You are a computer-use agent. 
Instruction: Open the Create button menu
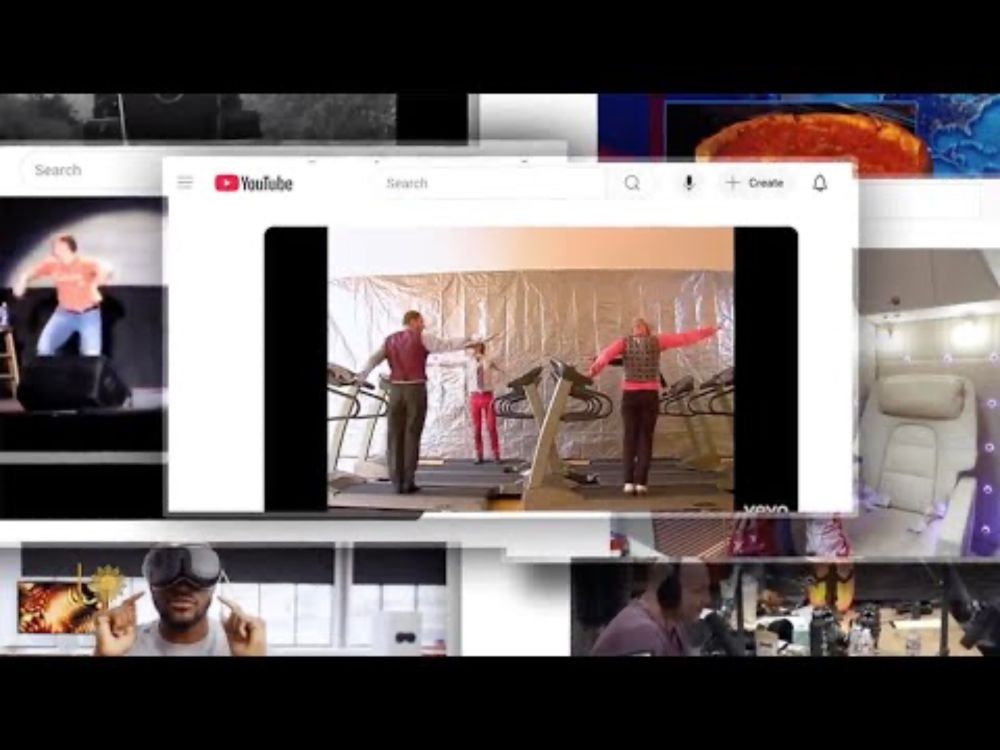click(754, 183)
